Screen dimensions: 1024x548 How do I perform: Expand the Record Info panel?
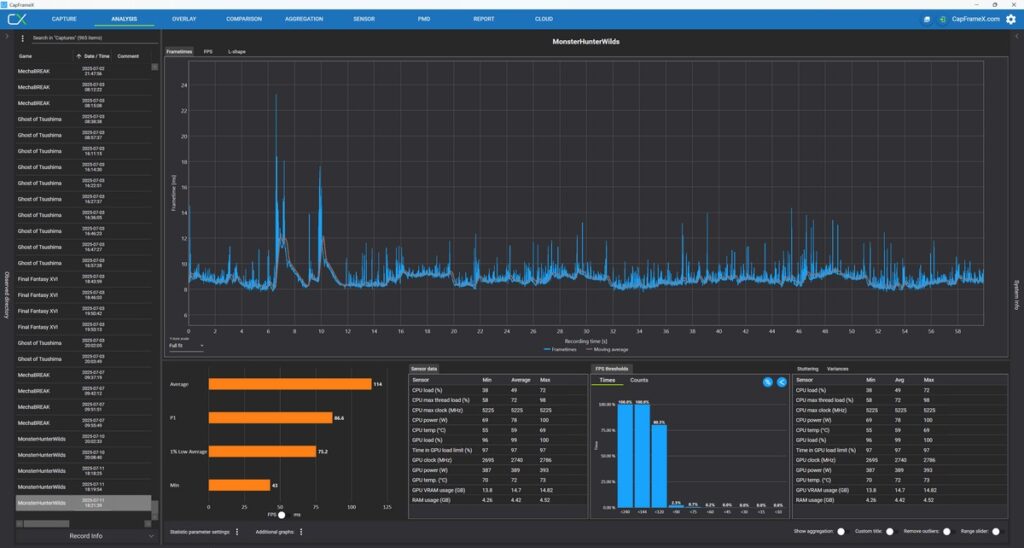click(86, 536)
